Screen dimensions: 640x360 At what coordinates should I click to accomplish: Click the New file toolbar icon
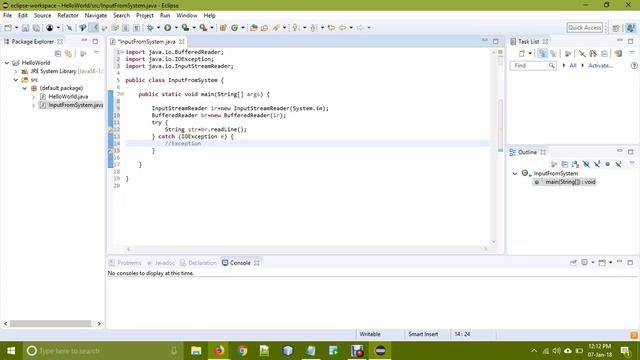(x=8, y=28)
